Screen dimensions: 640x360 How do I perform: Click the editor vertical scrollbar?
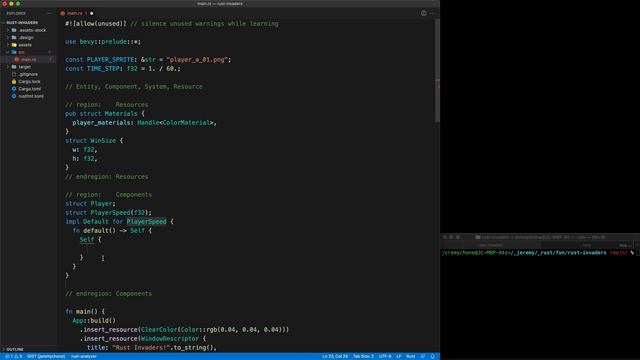(x=437, y=71)
